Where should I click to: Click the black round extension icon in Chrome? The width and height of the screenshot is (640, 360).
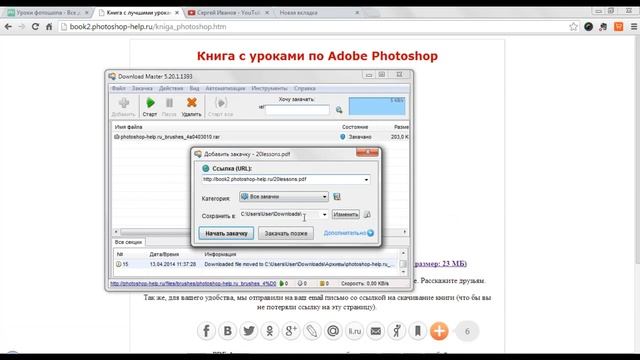click(589, 27)
